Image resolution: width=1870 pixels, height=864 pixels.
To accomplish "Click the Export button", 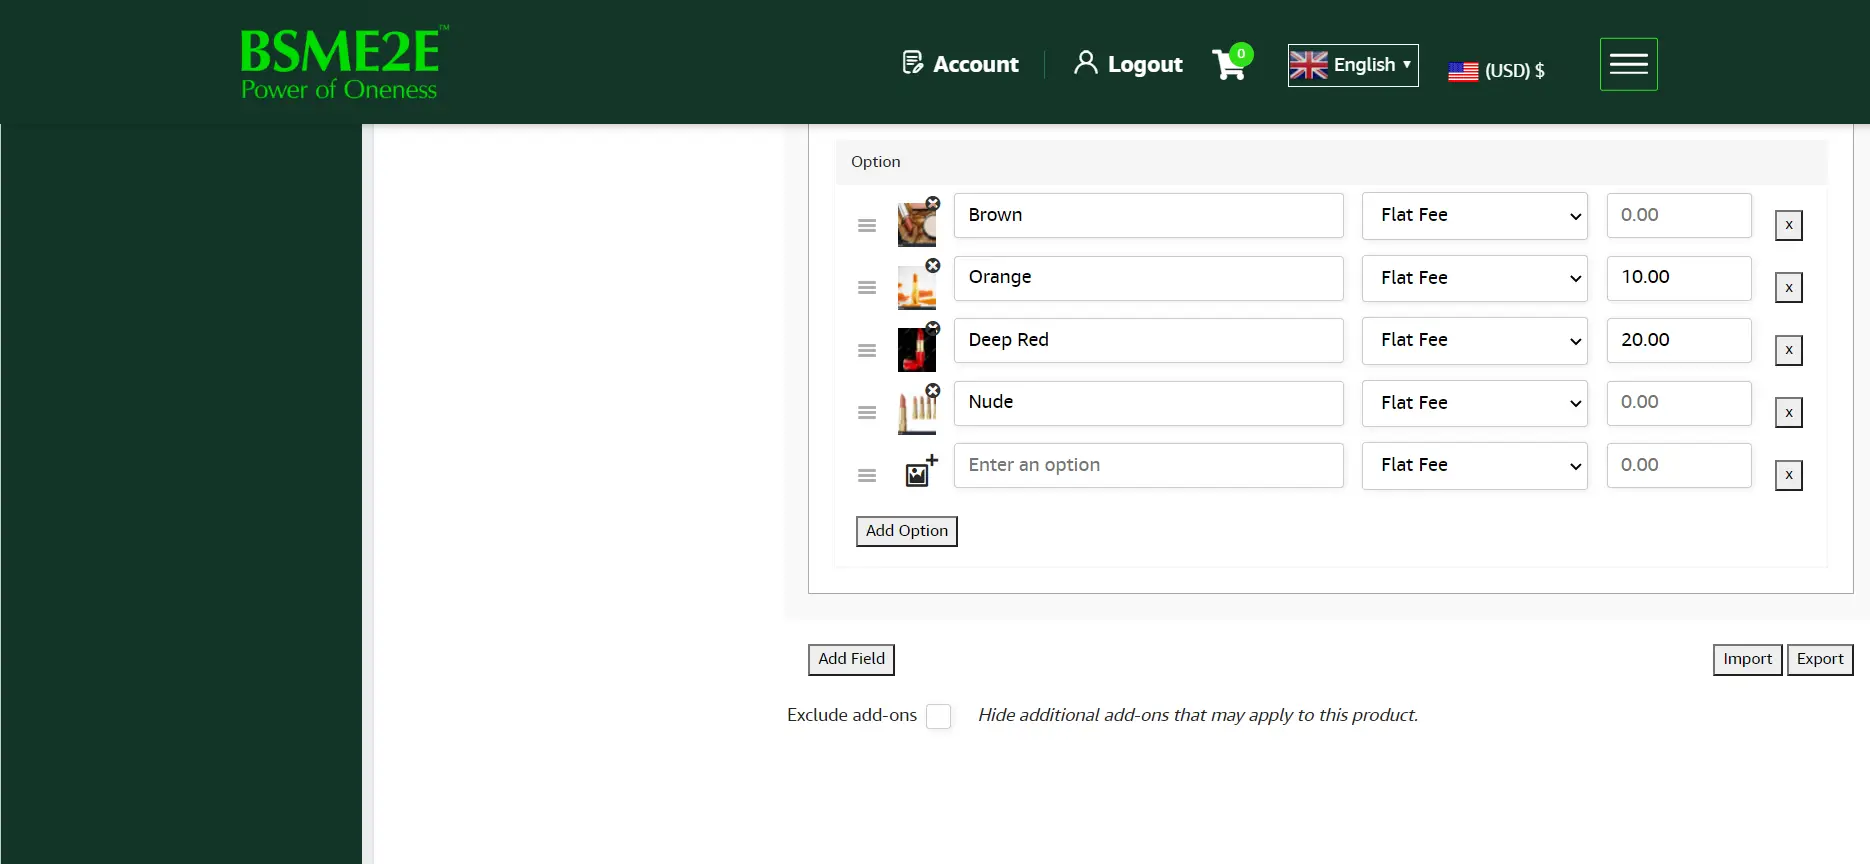I will 1820,659.
